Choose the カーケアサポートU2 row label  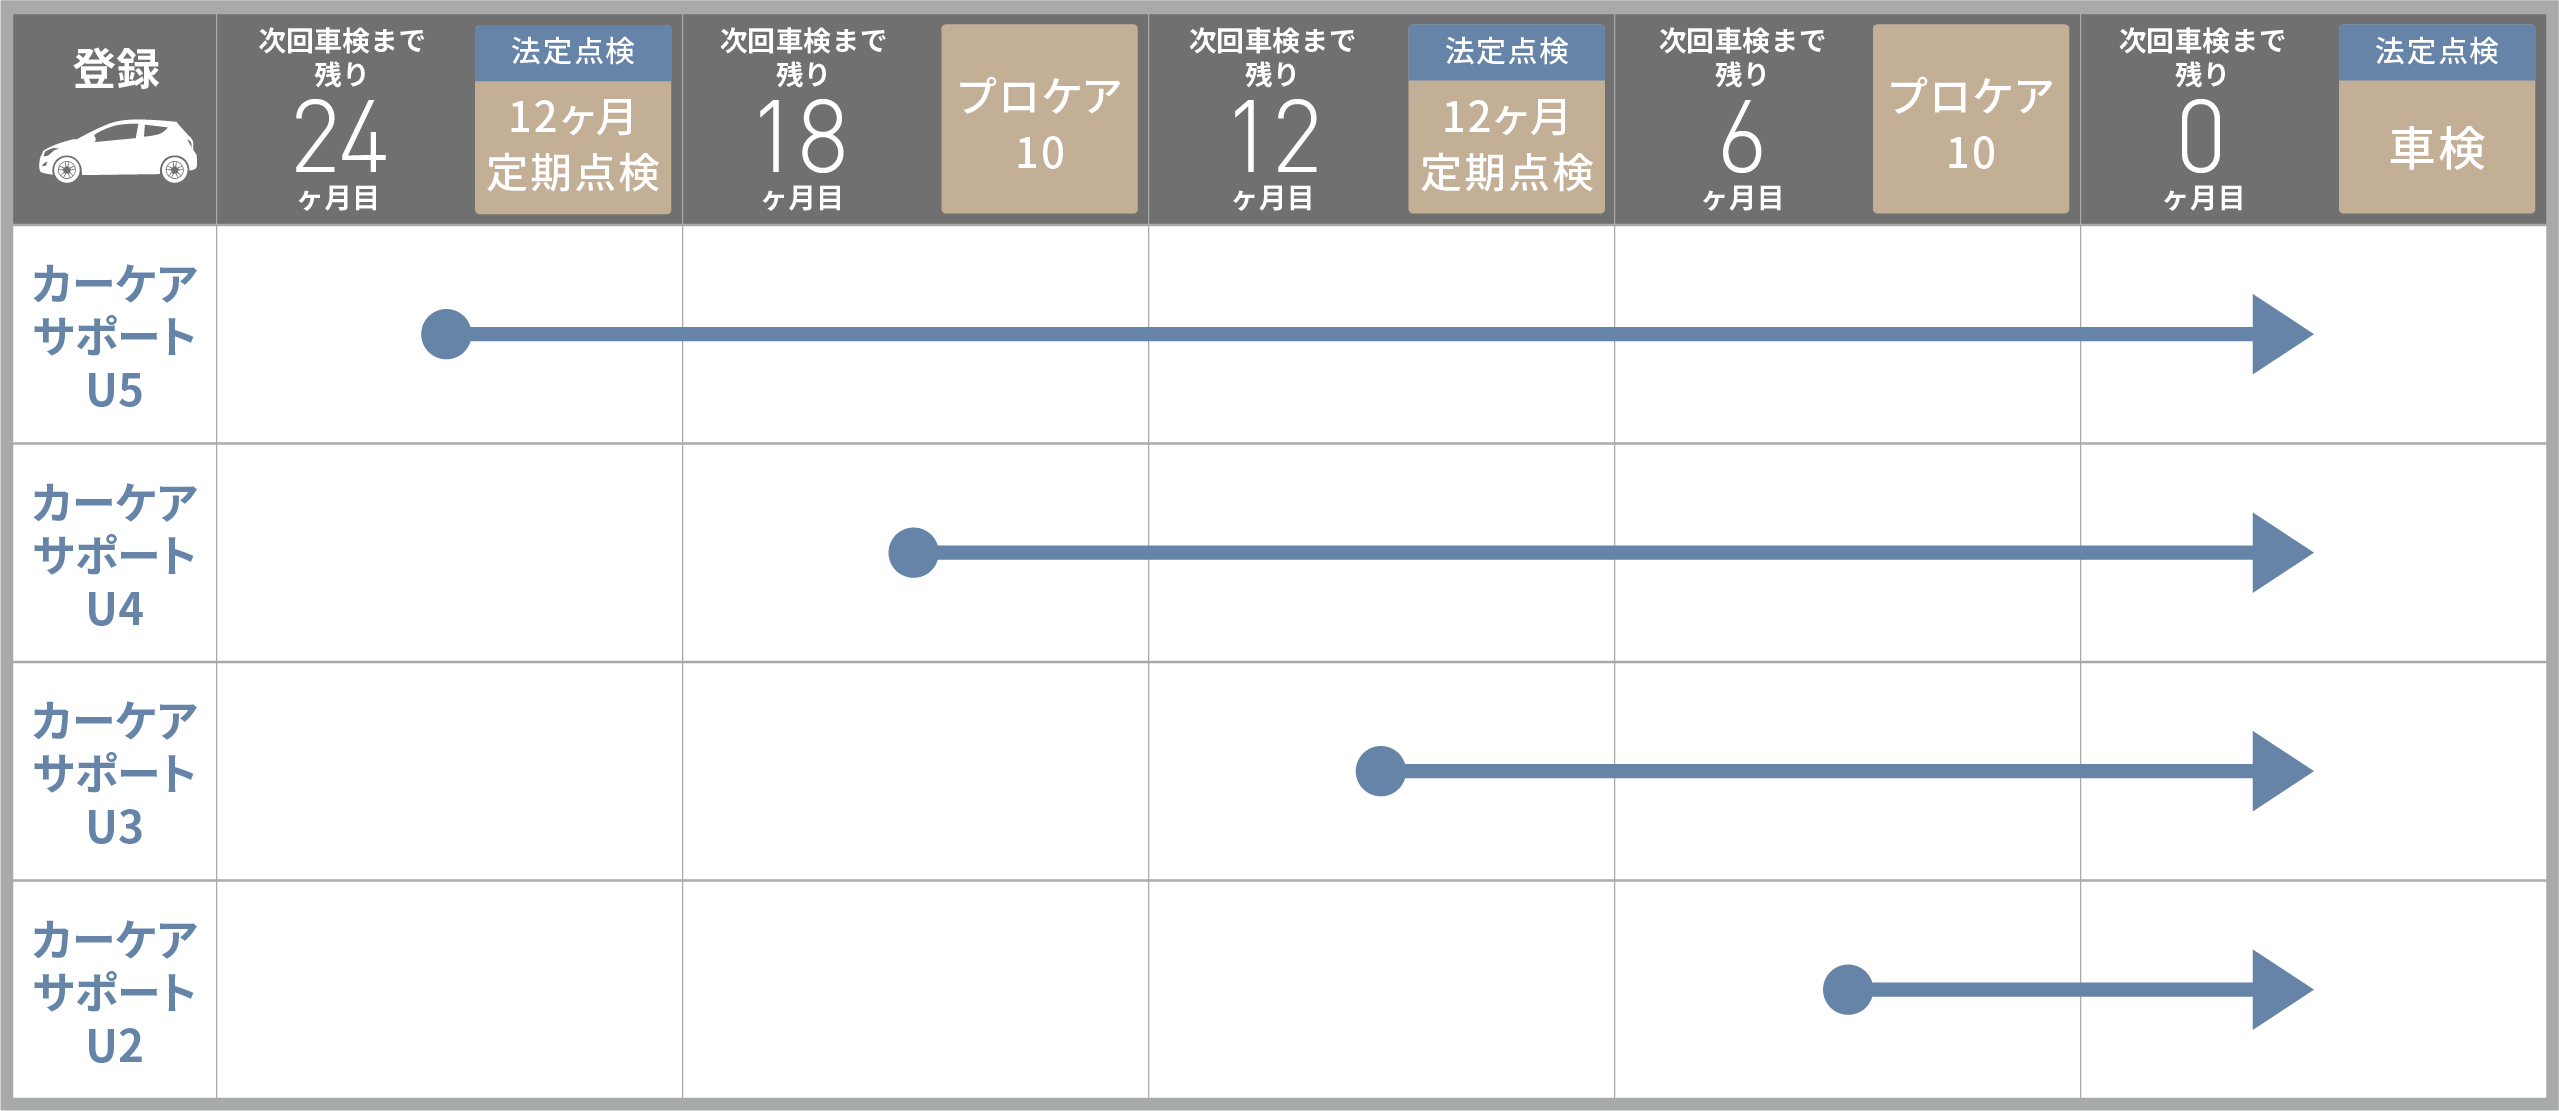[x=115, y=992]
